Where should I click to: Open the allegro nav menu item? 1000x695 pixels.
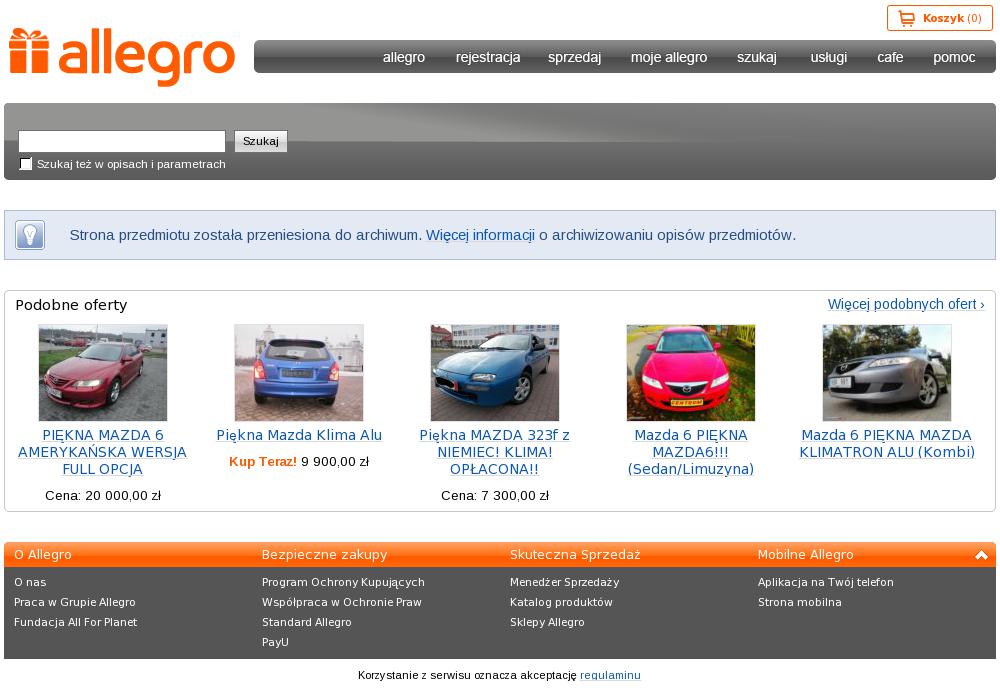point(404,57)
